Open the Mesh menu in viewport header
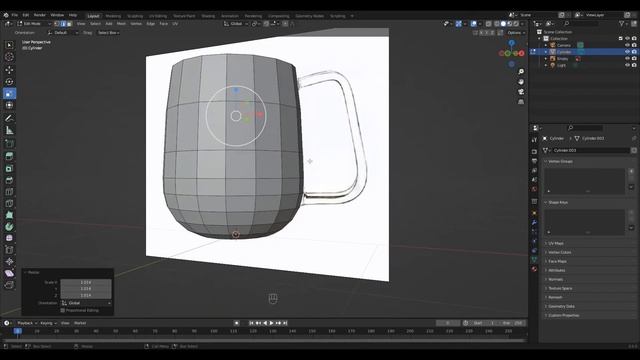Viewport: 640px width, 360px height. coord(121,24)
